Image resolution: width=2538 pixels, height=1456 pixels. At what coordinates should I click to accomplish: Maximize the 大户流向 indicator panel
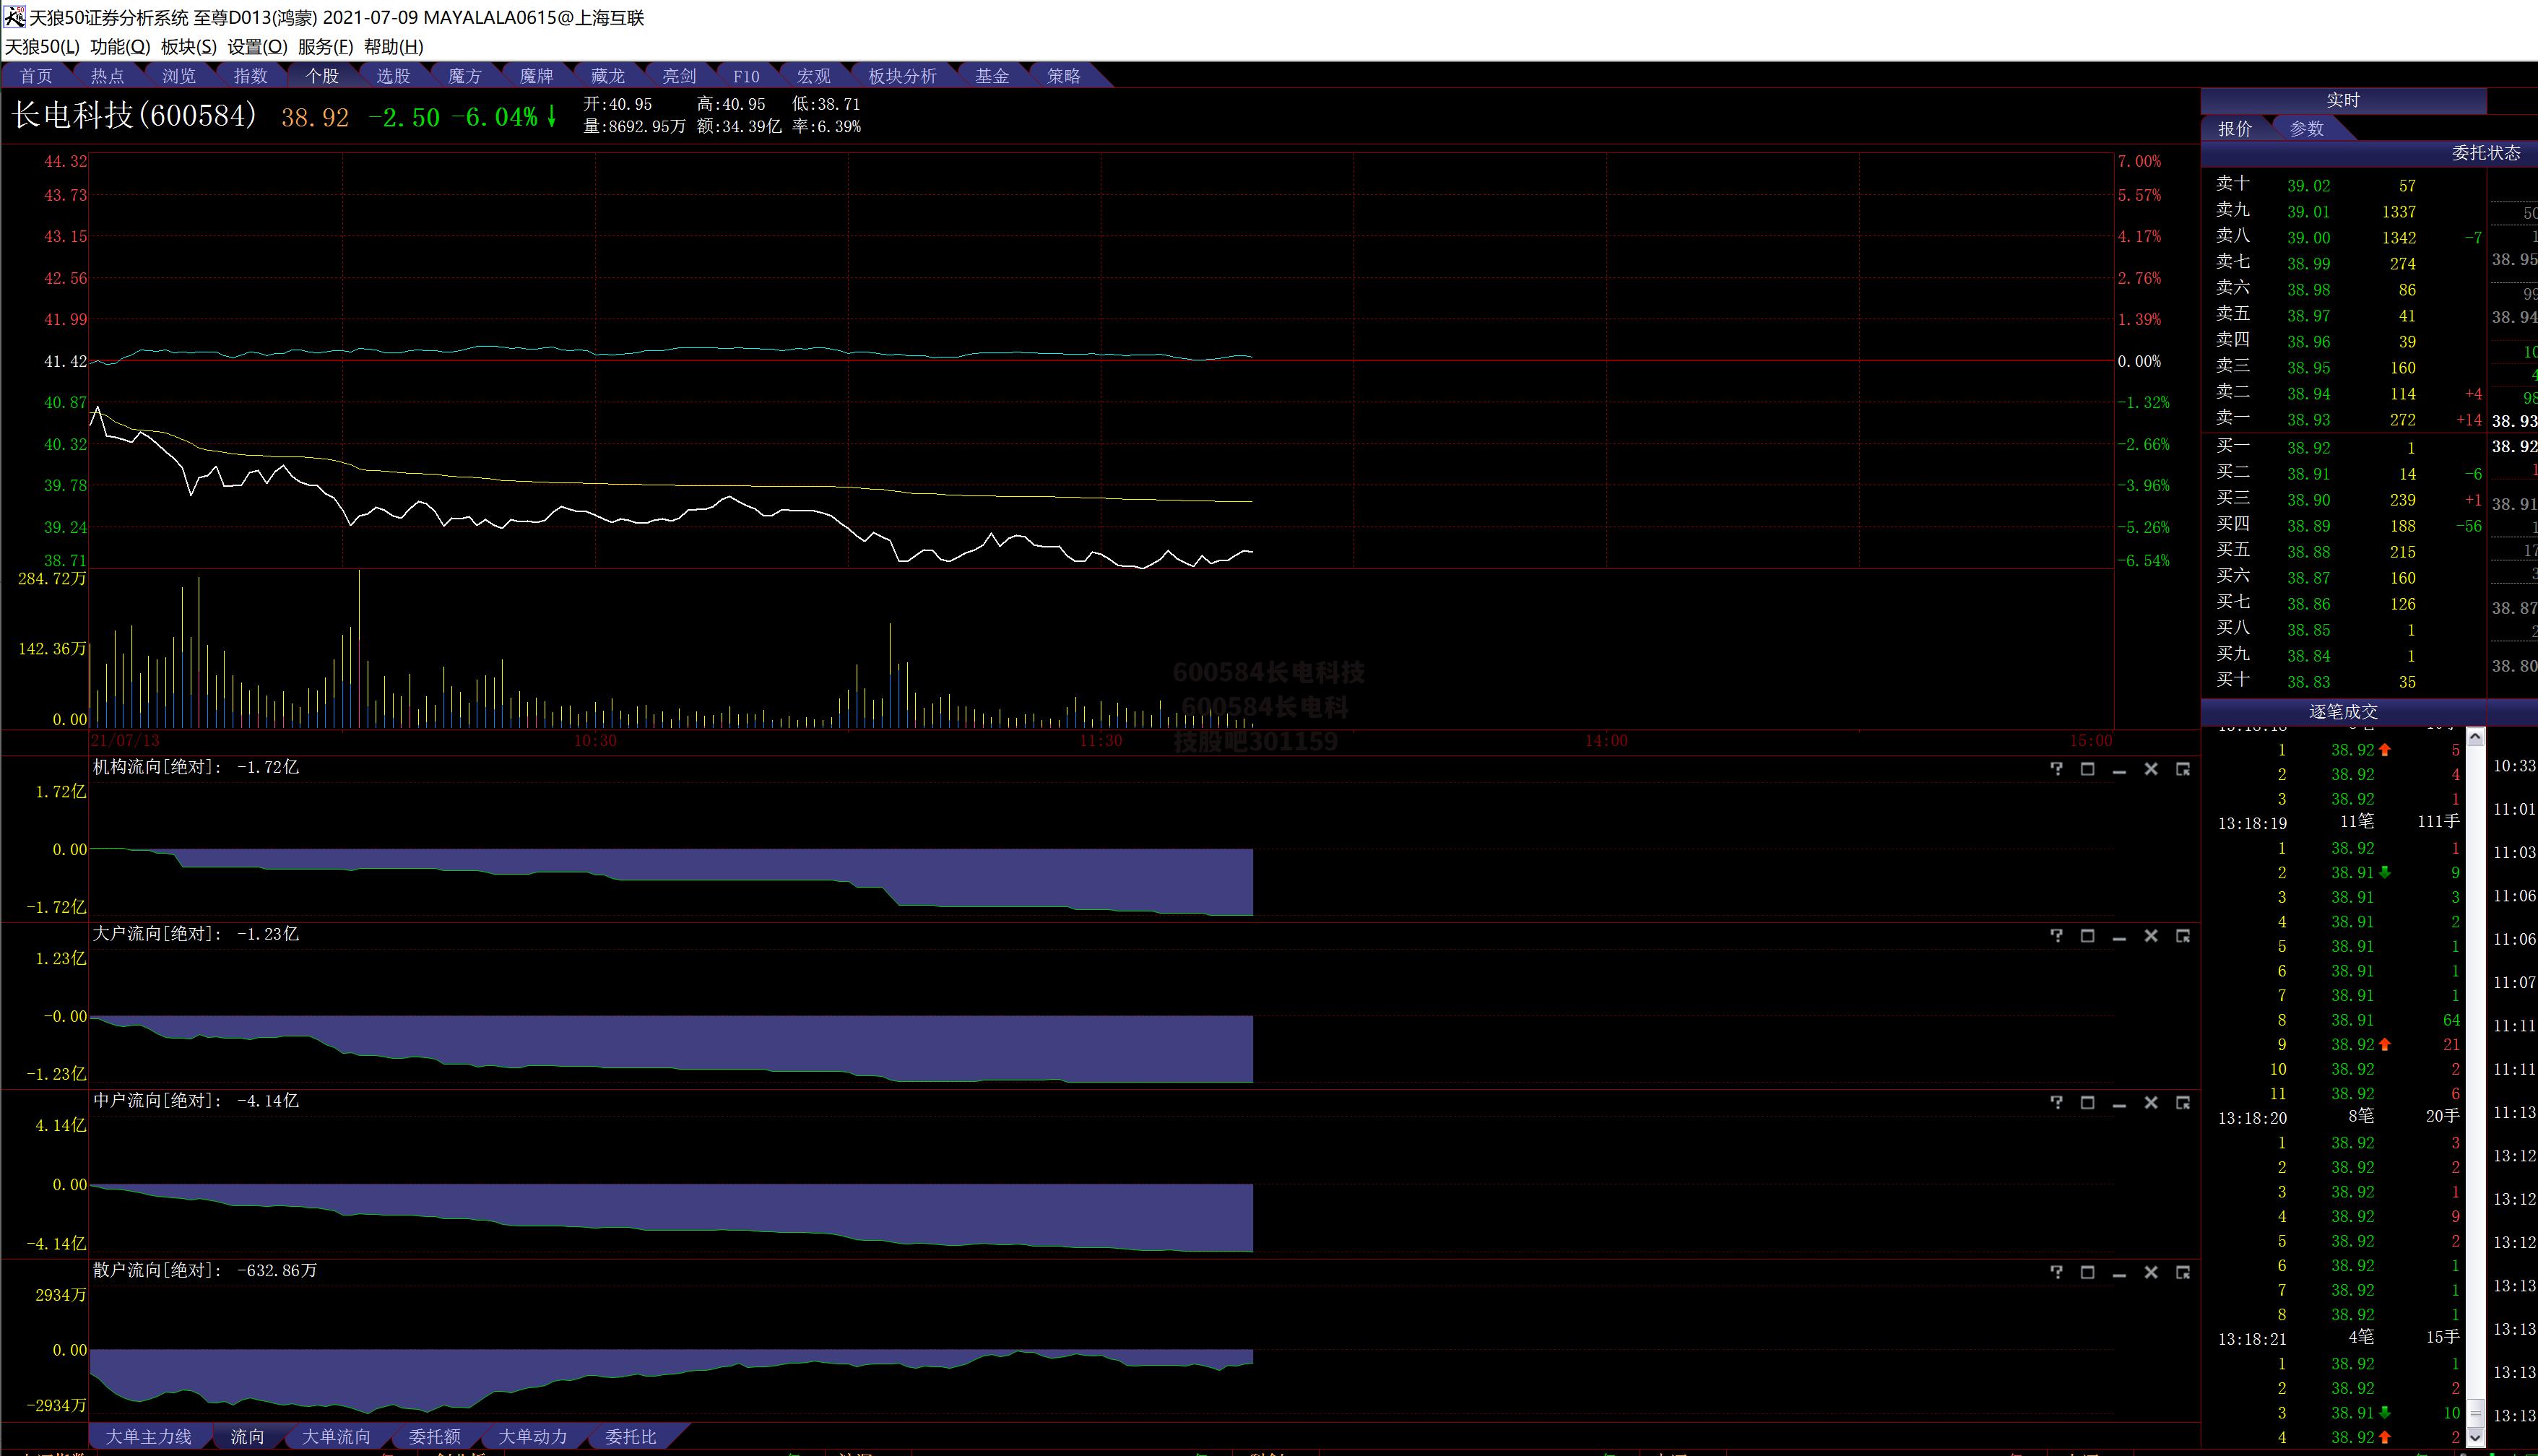(x=2087, y=936)
